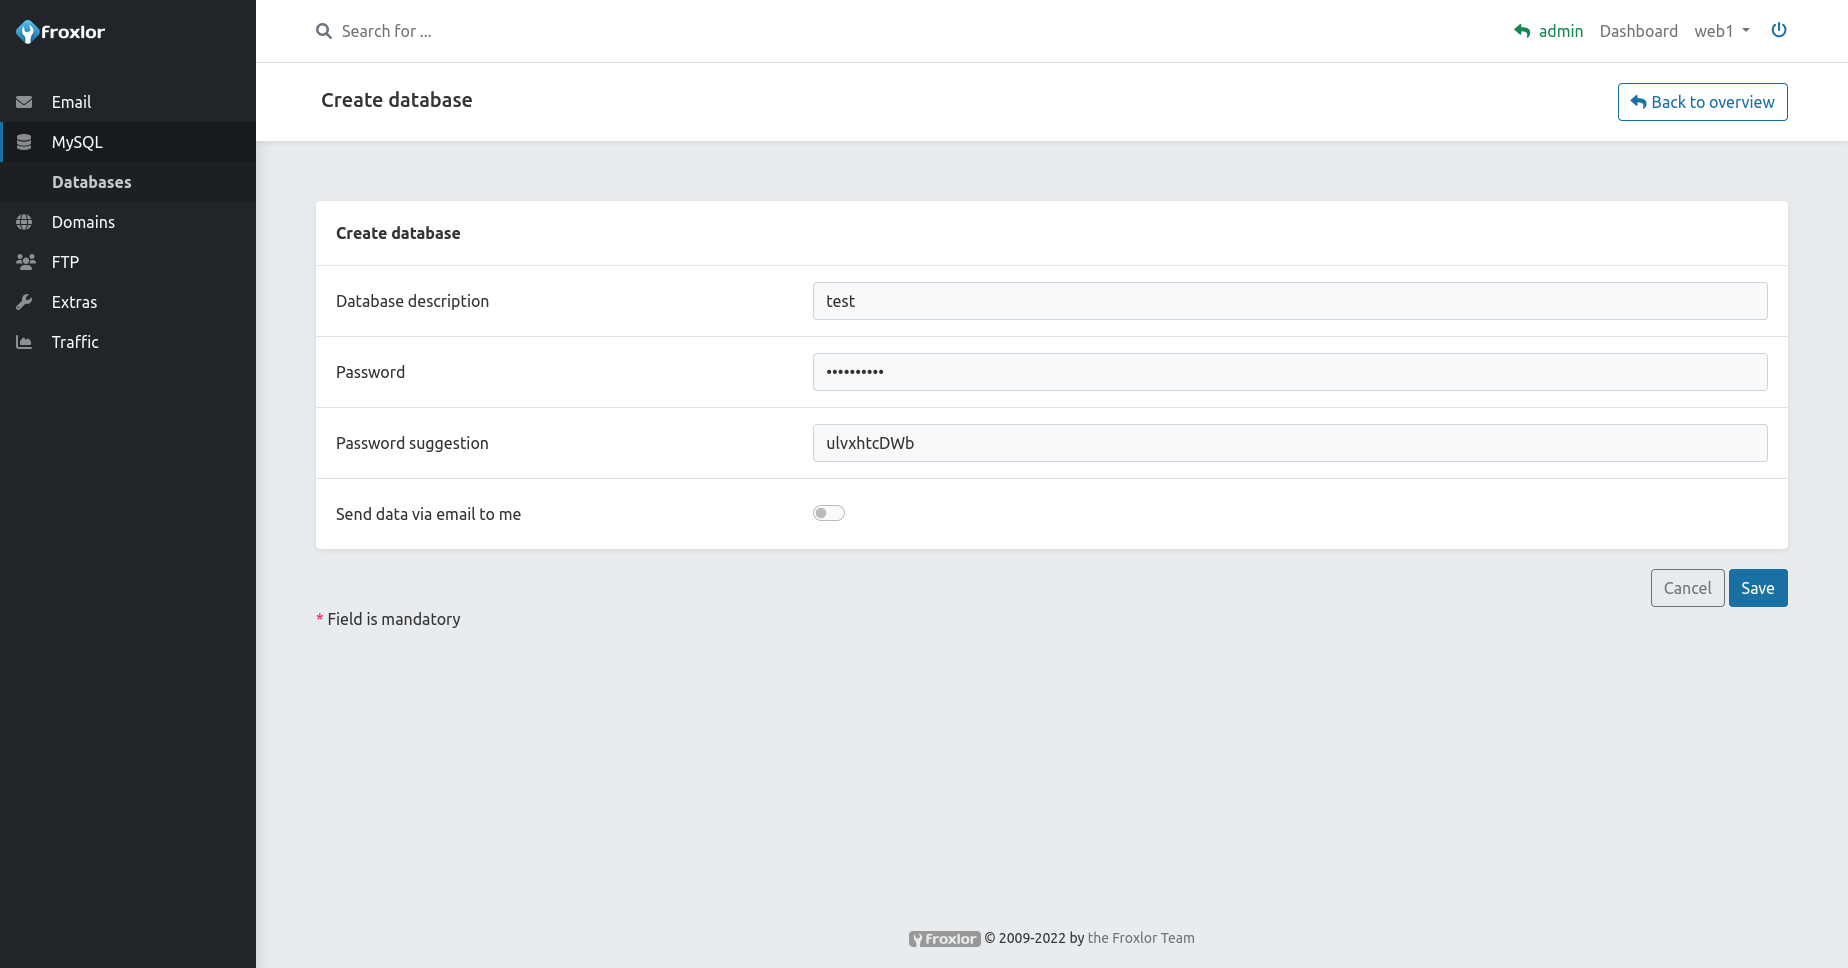Screen dimensions: 1848x968
Task: Click the search magnifier icon
Action: [x=324, y=31]
